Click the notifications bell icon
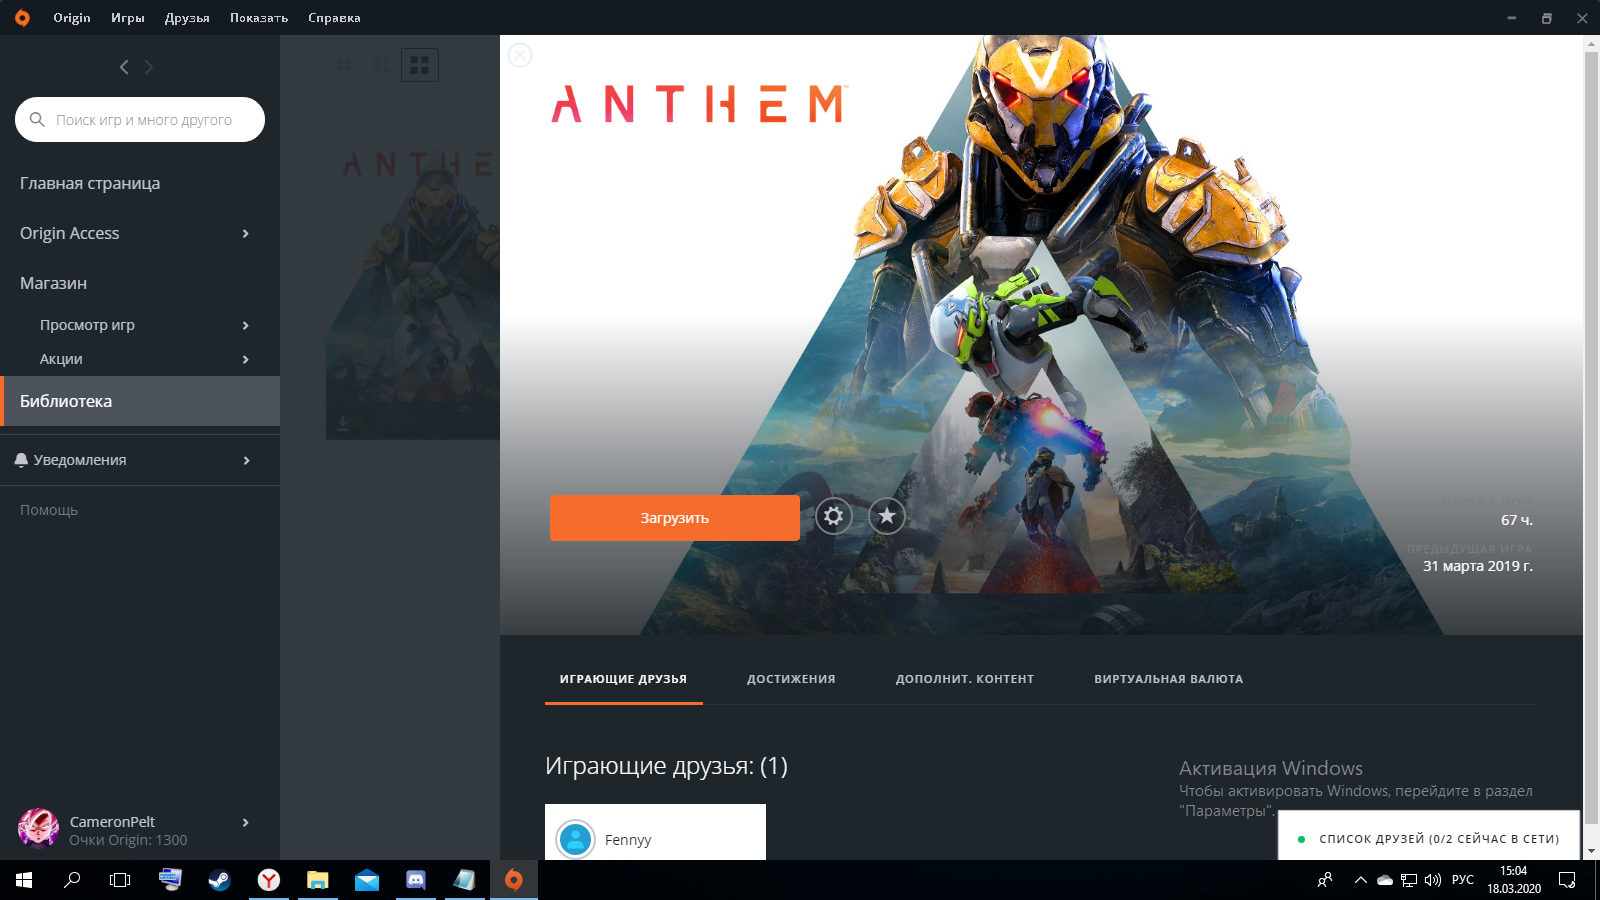This screenshot has width=1600, height=900. tap(21, 460)
